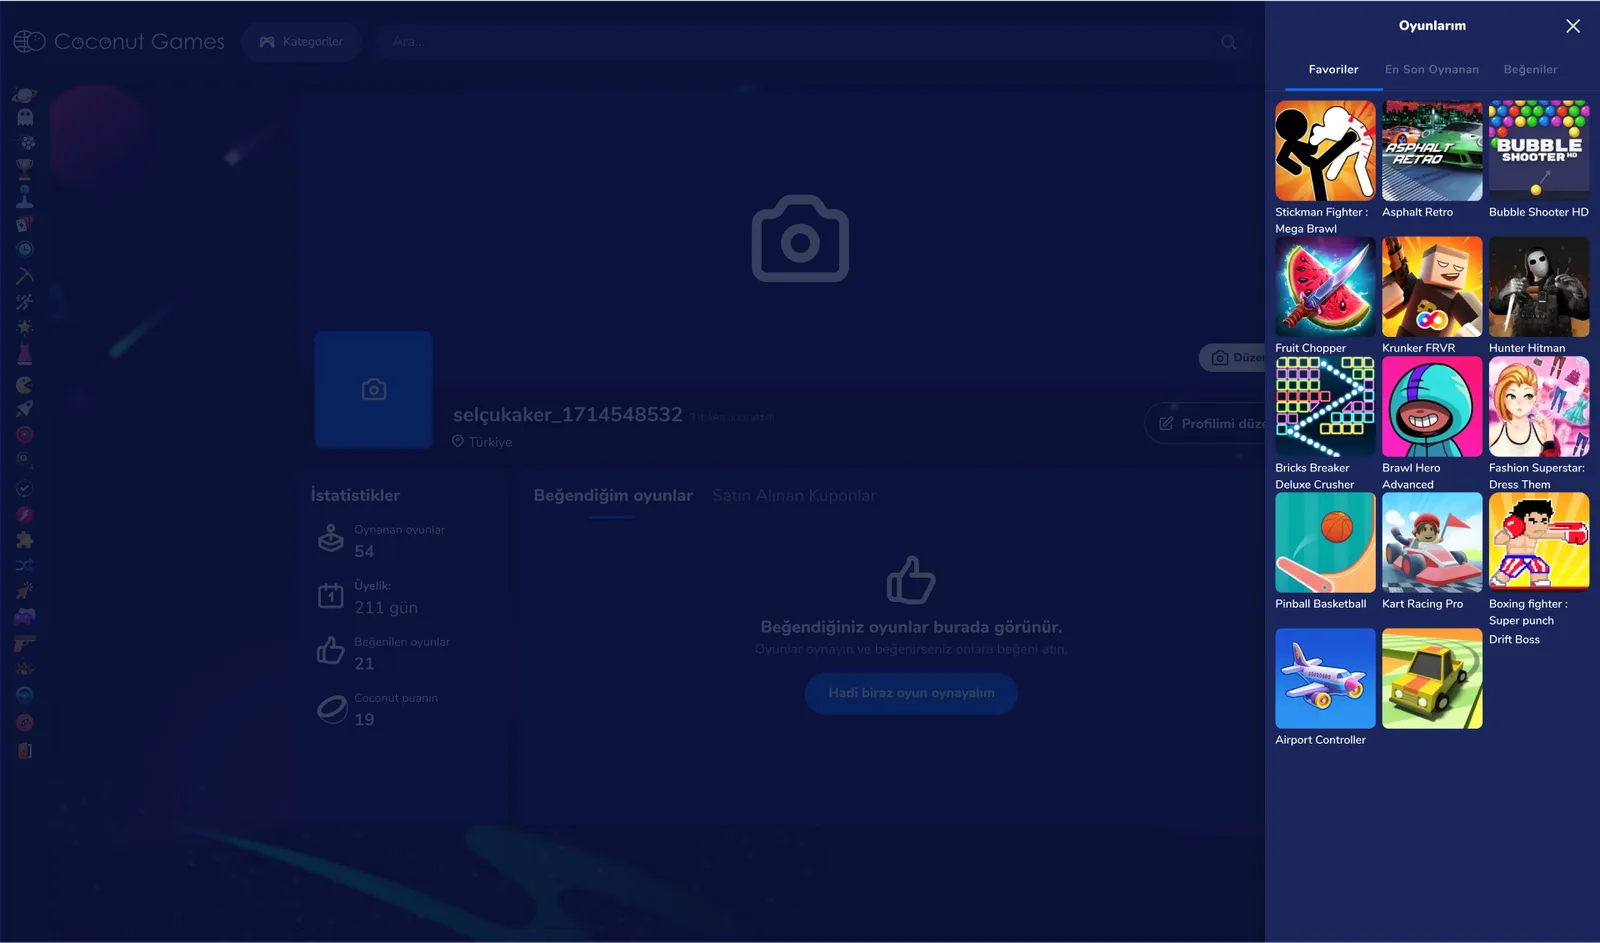Image resolution: width=1600 pixels, height=943 pixels.
Task: Click the Beğenilen oyunlar thumbs-up icon
Action: [330, 651]
